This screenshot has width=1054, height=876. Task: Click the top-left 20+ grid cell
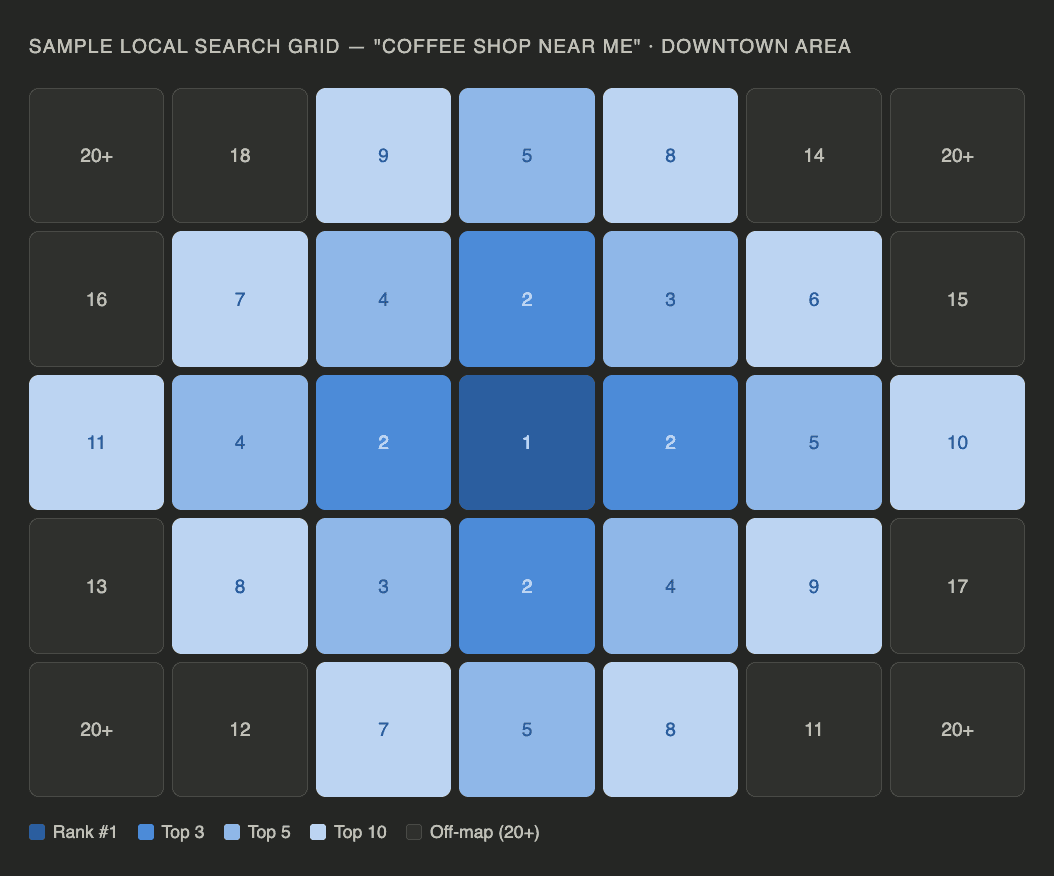96,155
